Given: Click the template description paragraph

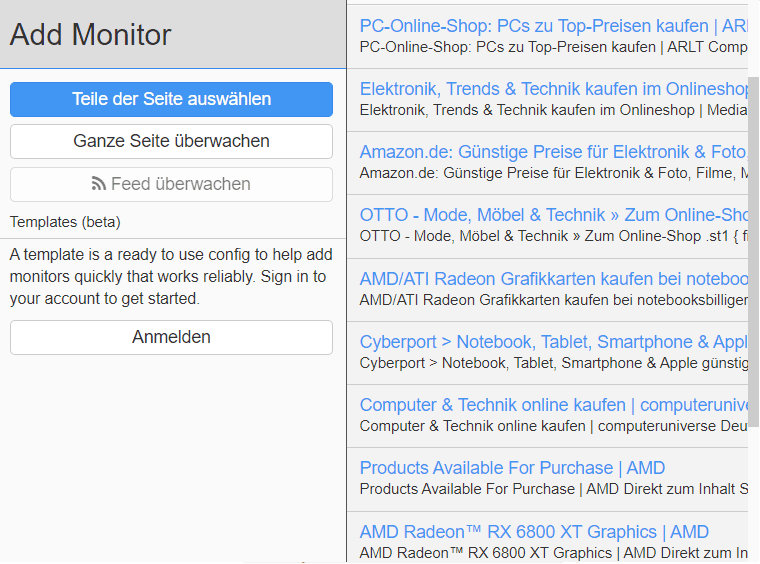Looking at the screenshot, I should point(171,276).
